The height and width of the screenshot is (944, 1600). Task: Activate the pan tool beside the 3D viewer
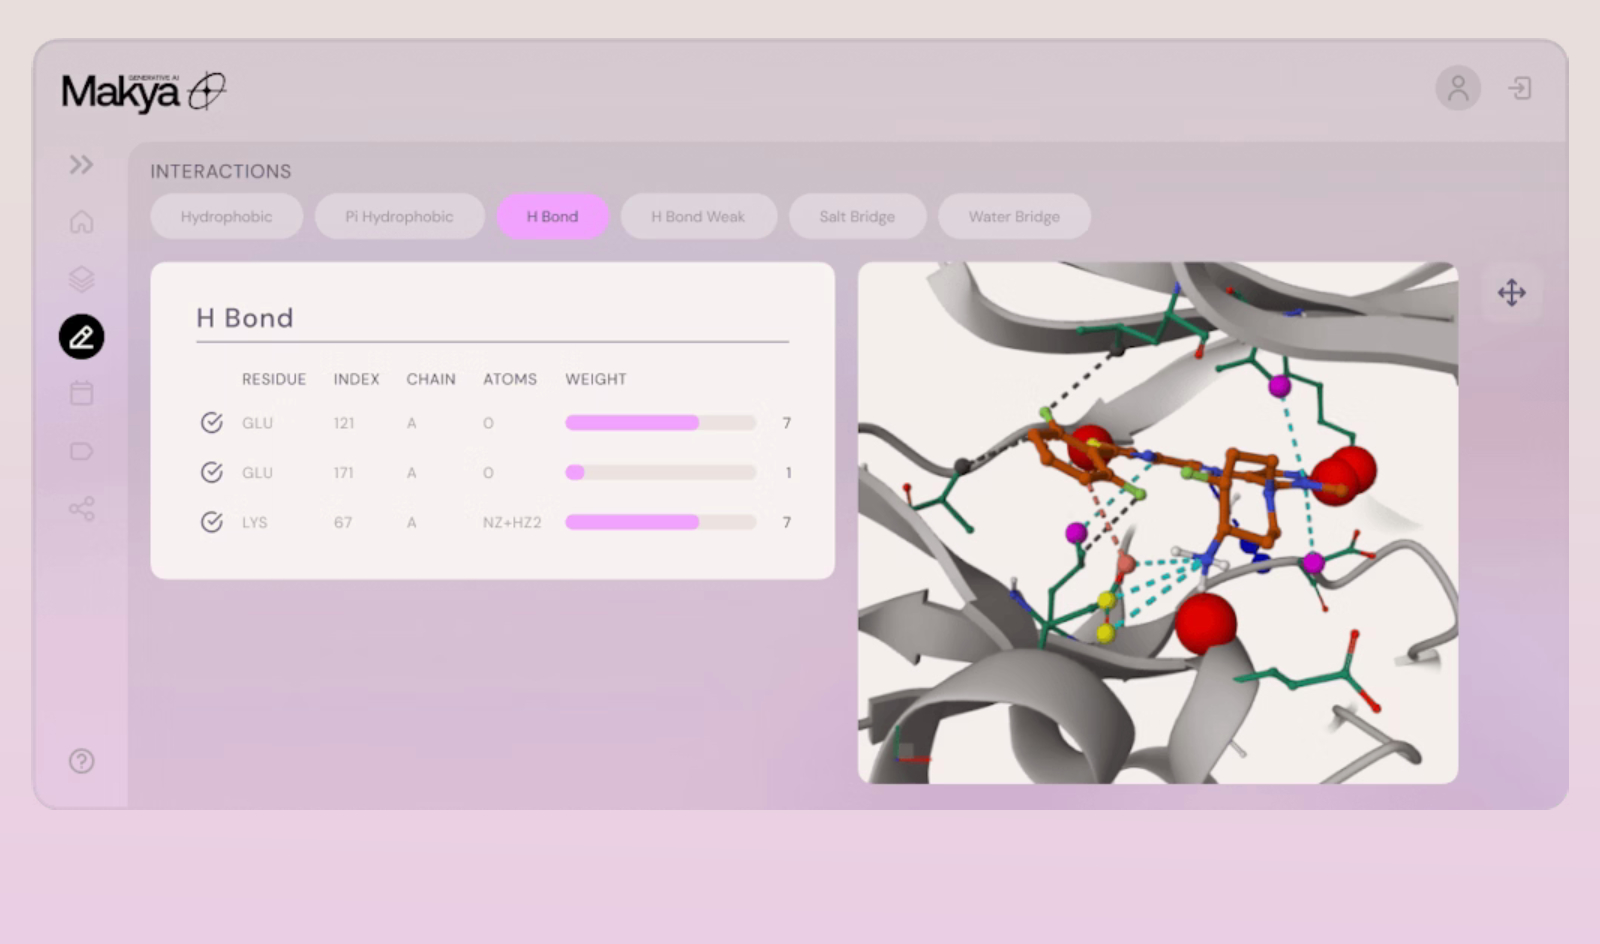click(1512, 293)
